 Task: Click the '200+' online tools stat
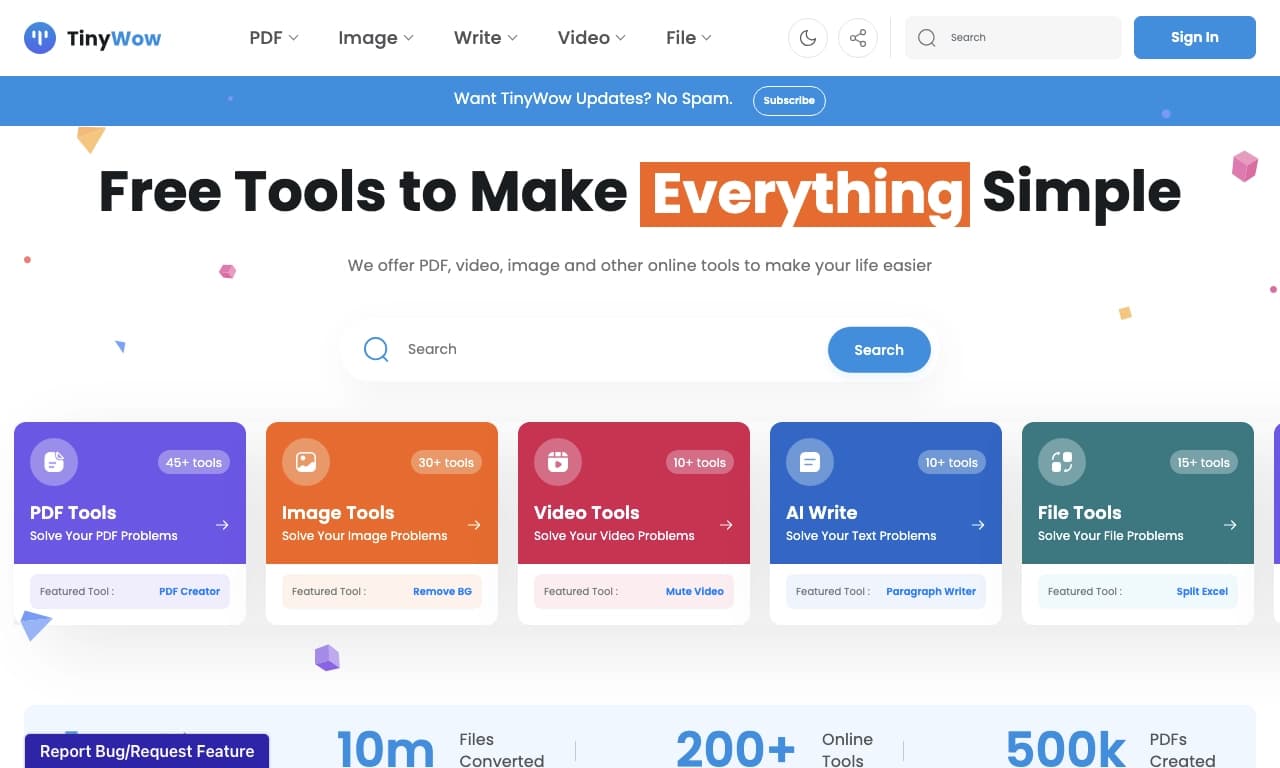735,749
